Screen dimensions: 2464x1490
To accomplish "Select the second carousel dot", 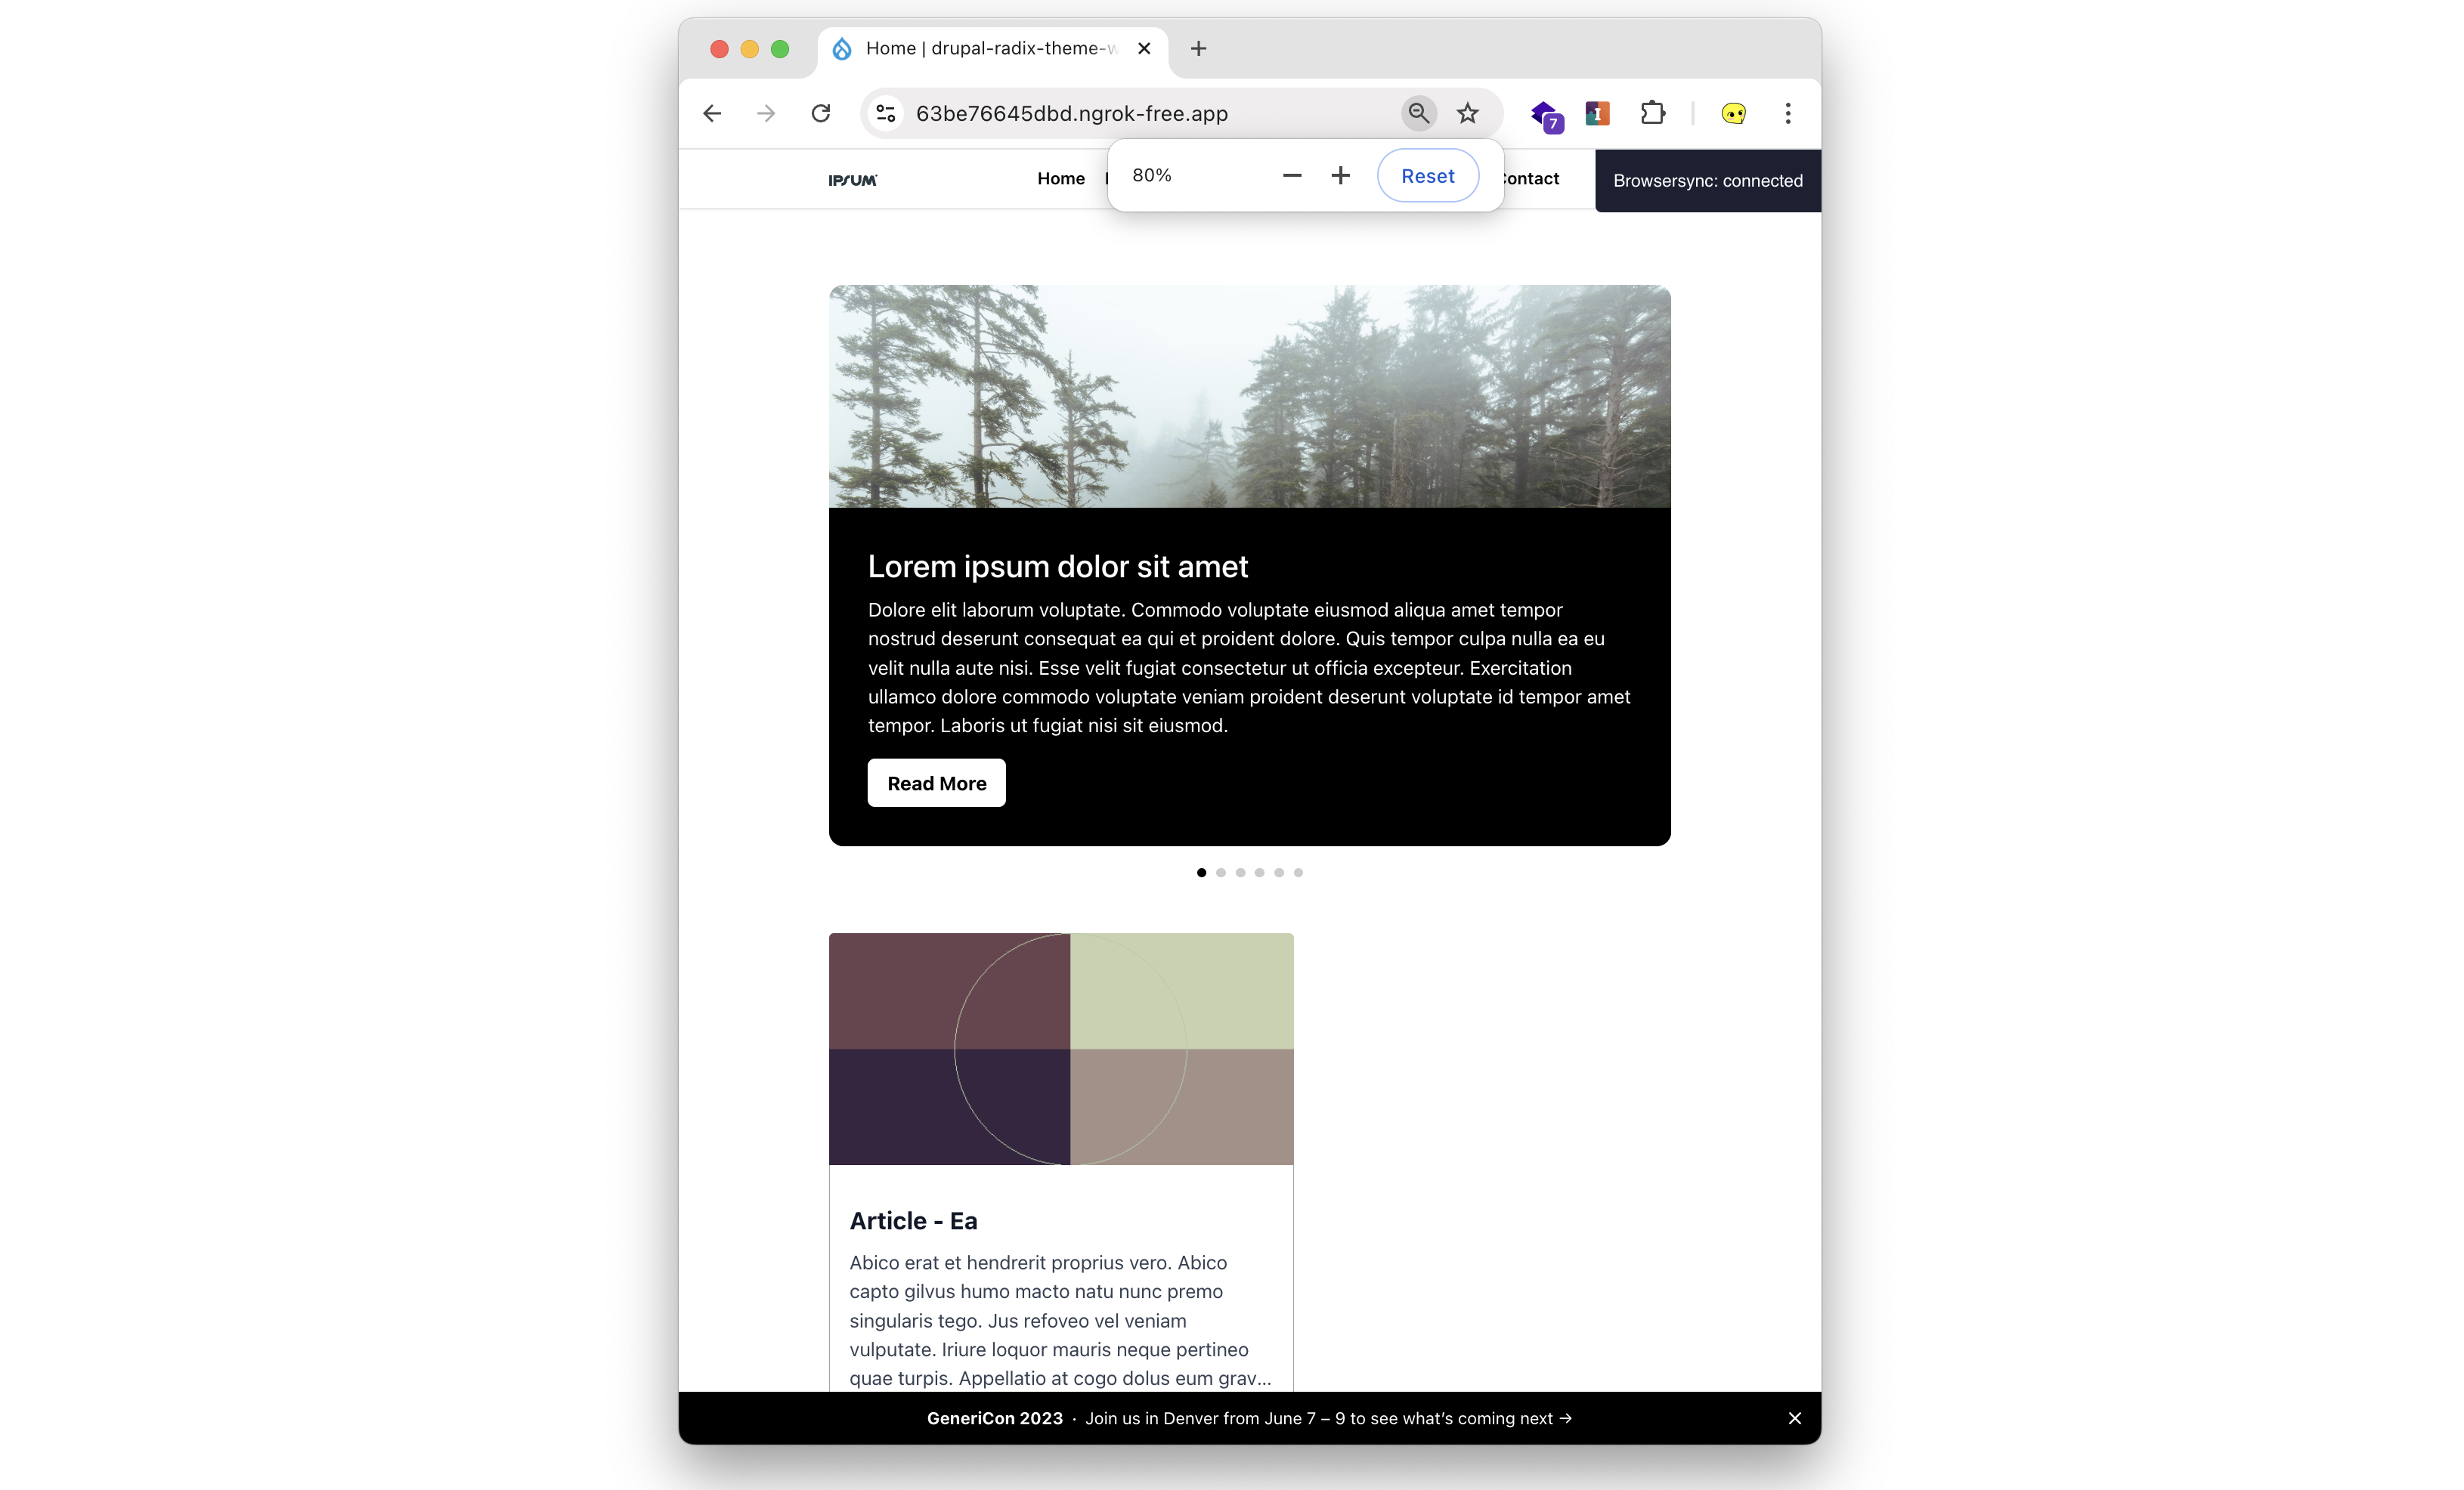I will (1221, 873).
